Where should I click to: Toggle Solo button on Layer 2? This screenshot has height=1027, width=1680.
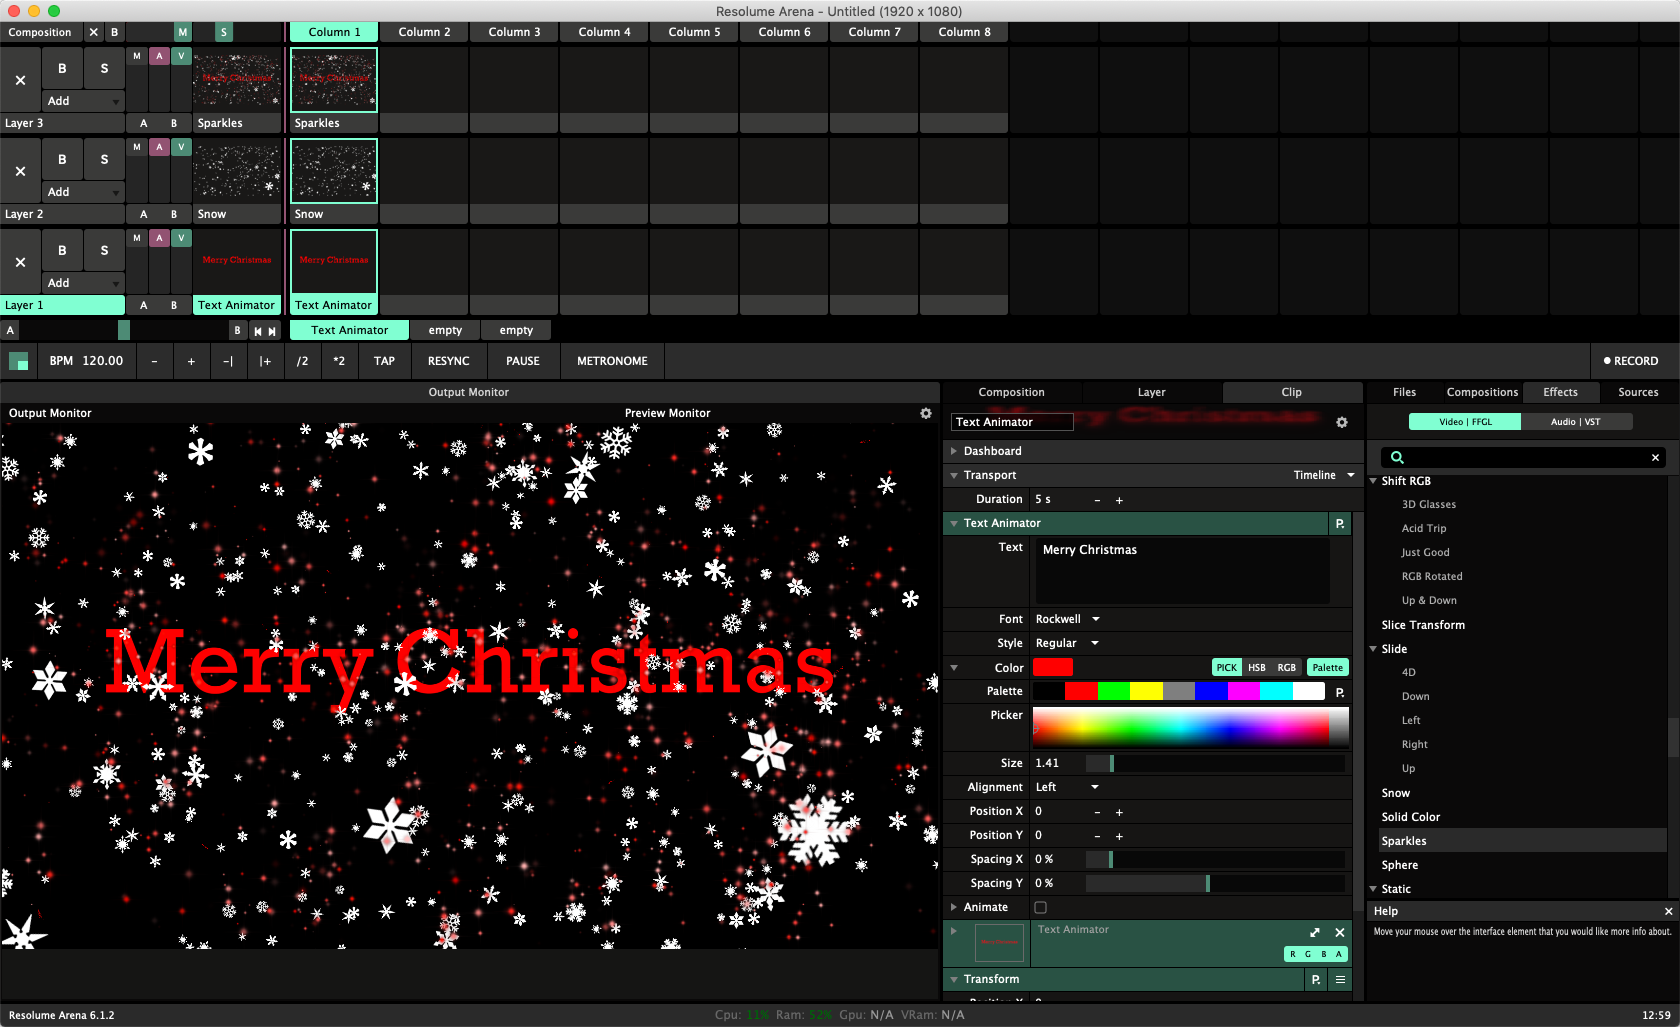pyautogui.click(x=104, y=159)
